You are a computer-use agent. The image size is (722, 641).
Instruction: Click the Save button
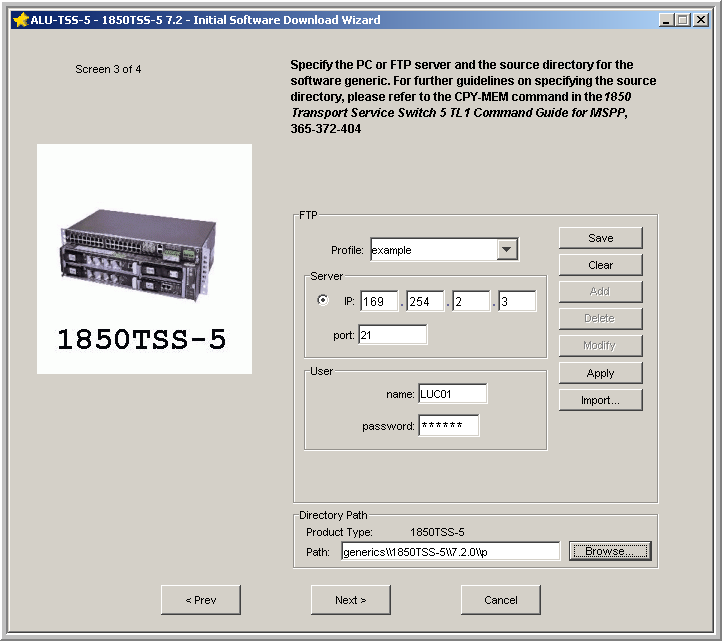click(600, 238)
